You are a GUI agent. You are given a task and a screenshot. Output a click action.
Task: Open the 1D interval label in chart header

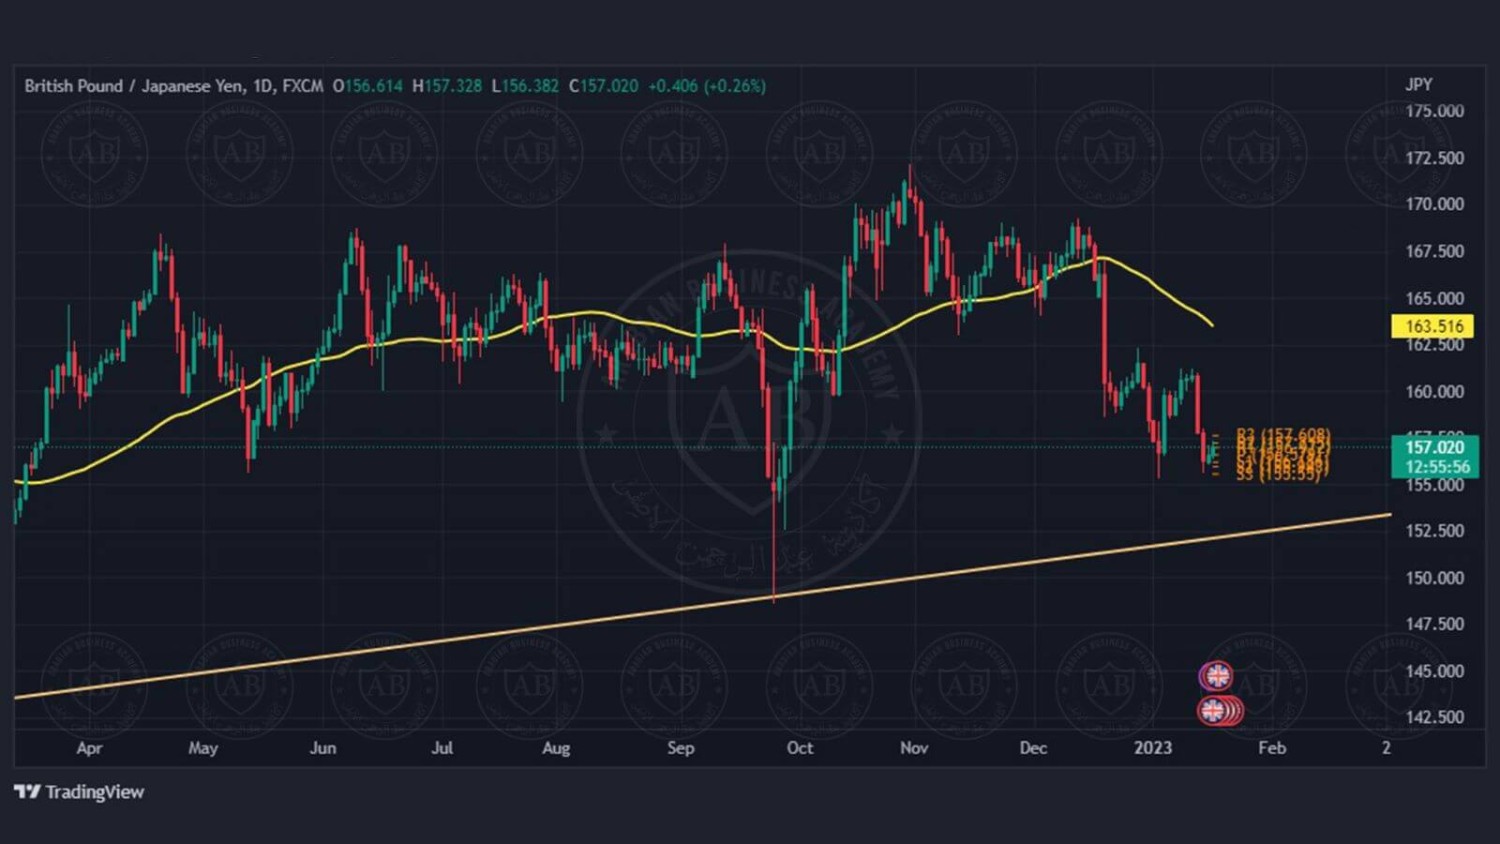263,86
